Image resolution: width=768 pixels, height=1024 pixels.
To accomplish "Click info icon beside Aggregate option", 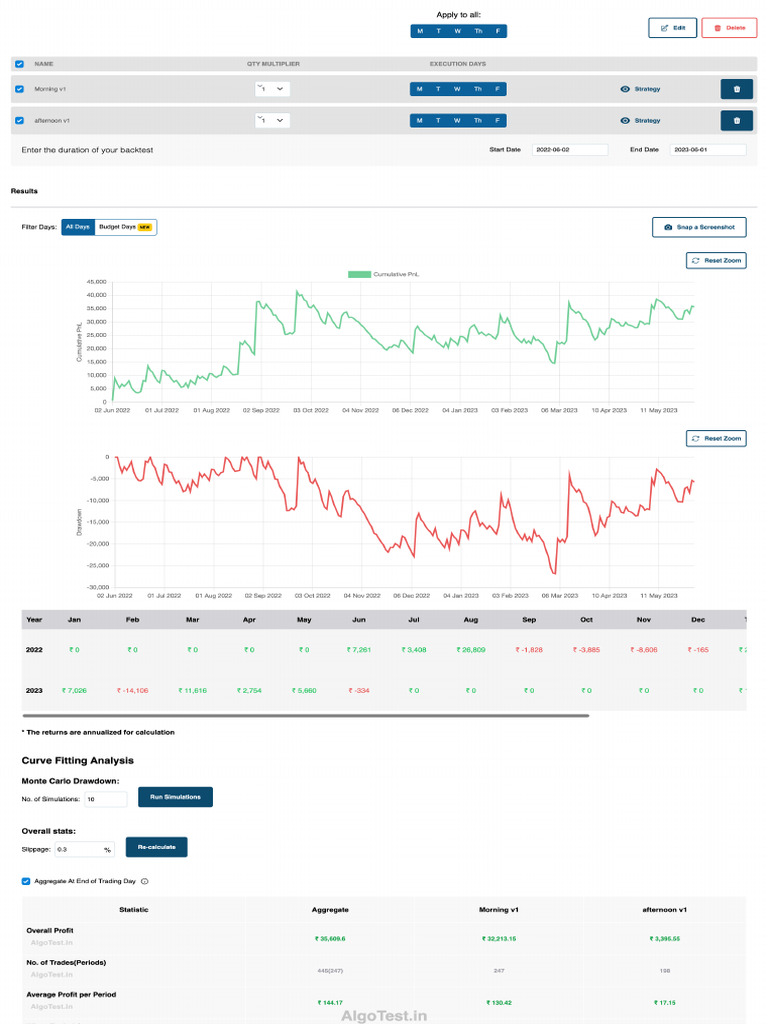I will pyautogui.click(x=145, y=881).
